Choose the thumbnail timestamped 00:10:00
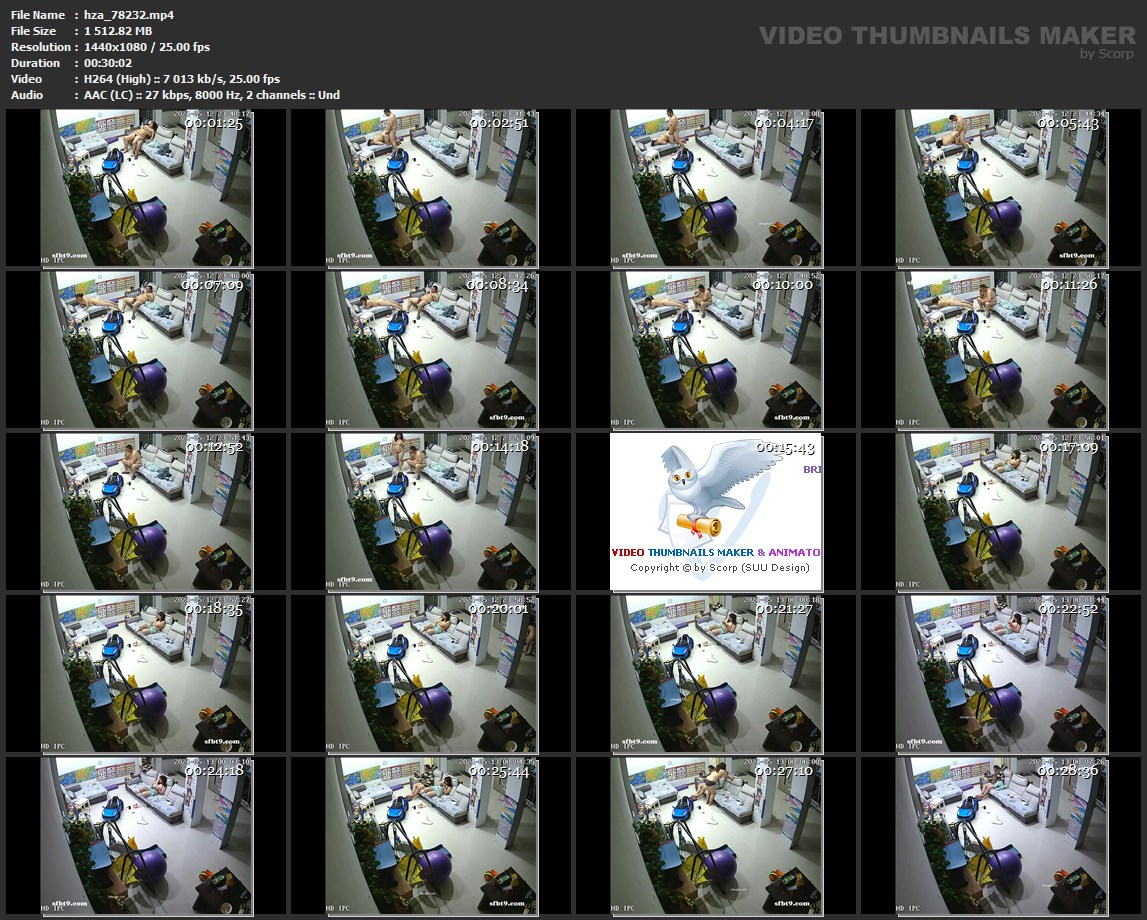Screen dimensions: 1147x920 pos(716,349)
